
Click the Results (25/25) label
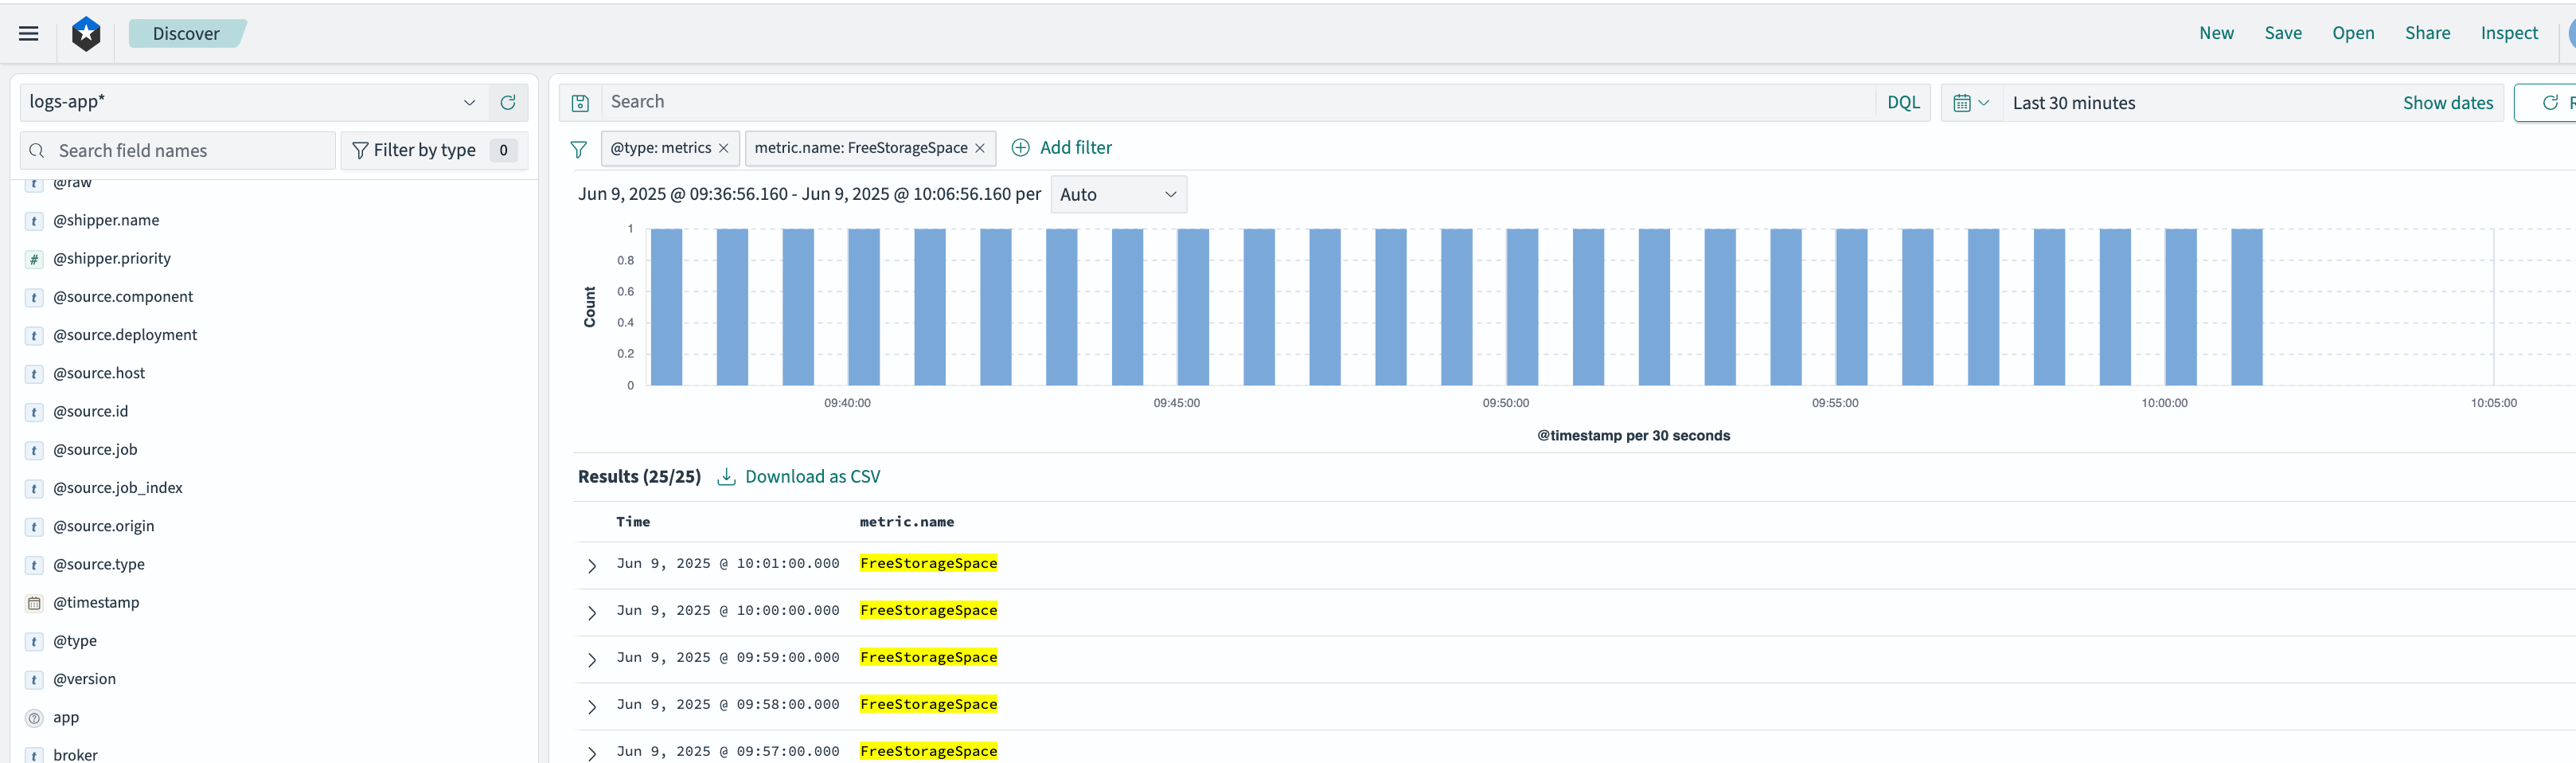(639, 476)
